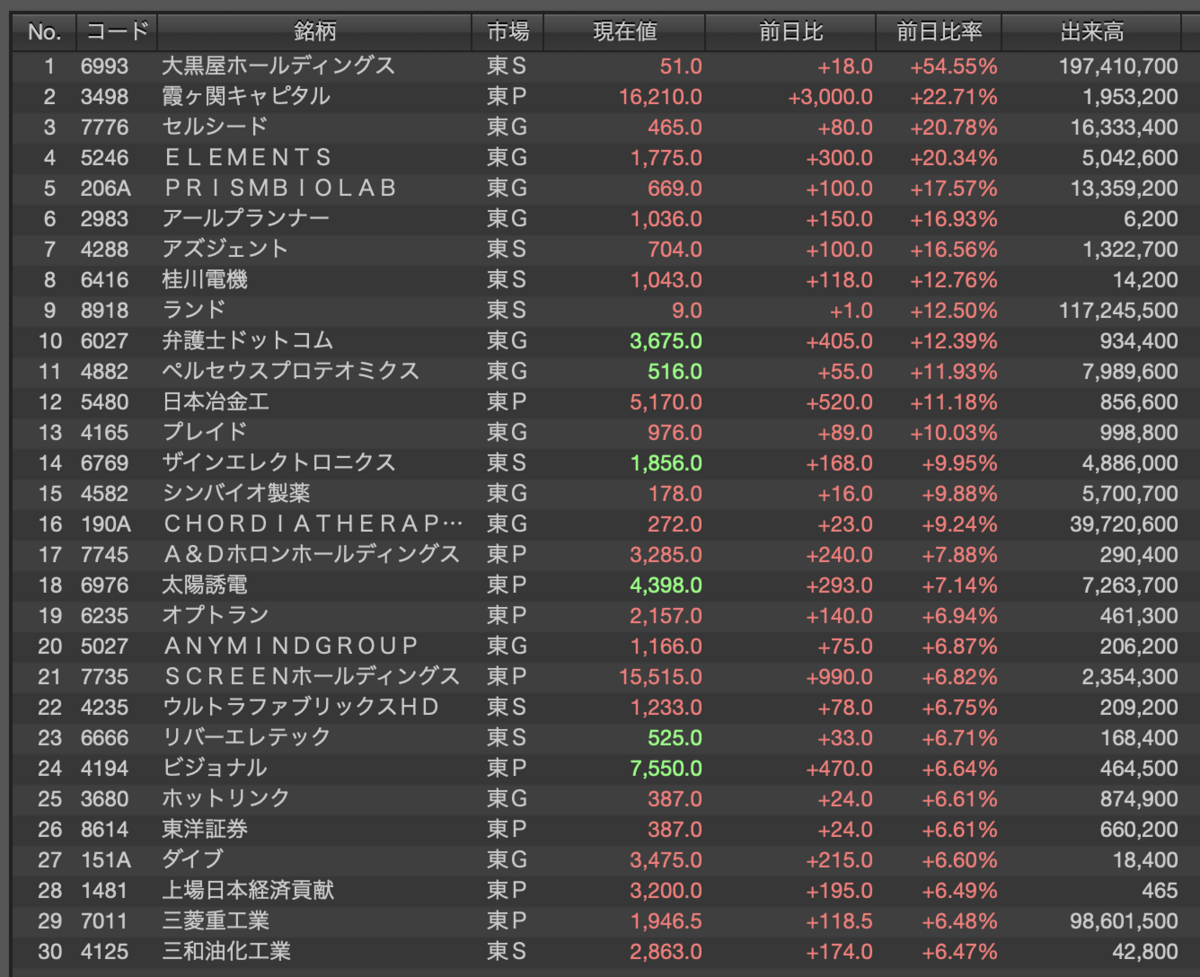Select rank number 1

pyautogui.click(x=50, y=66)
